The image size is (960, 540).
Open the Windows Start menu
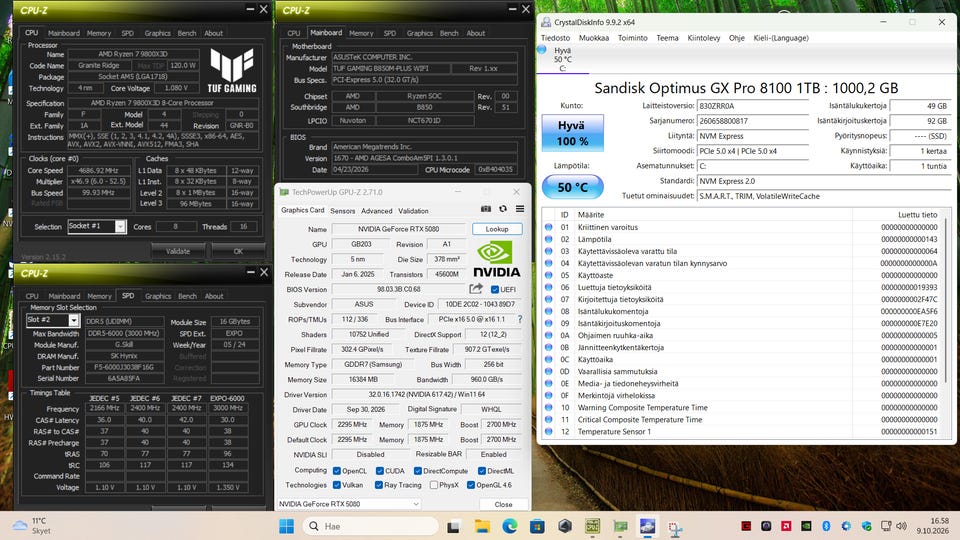point(286,526)
